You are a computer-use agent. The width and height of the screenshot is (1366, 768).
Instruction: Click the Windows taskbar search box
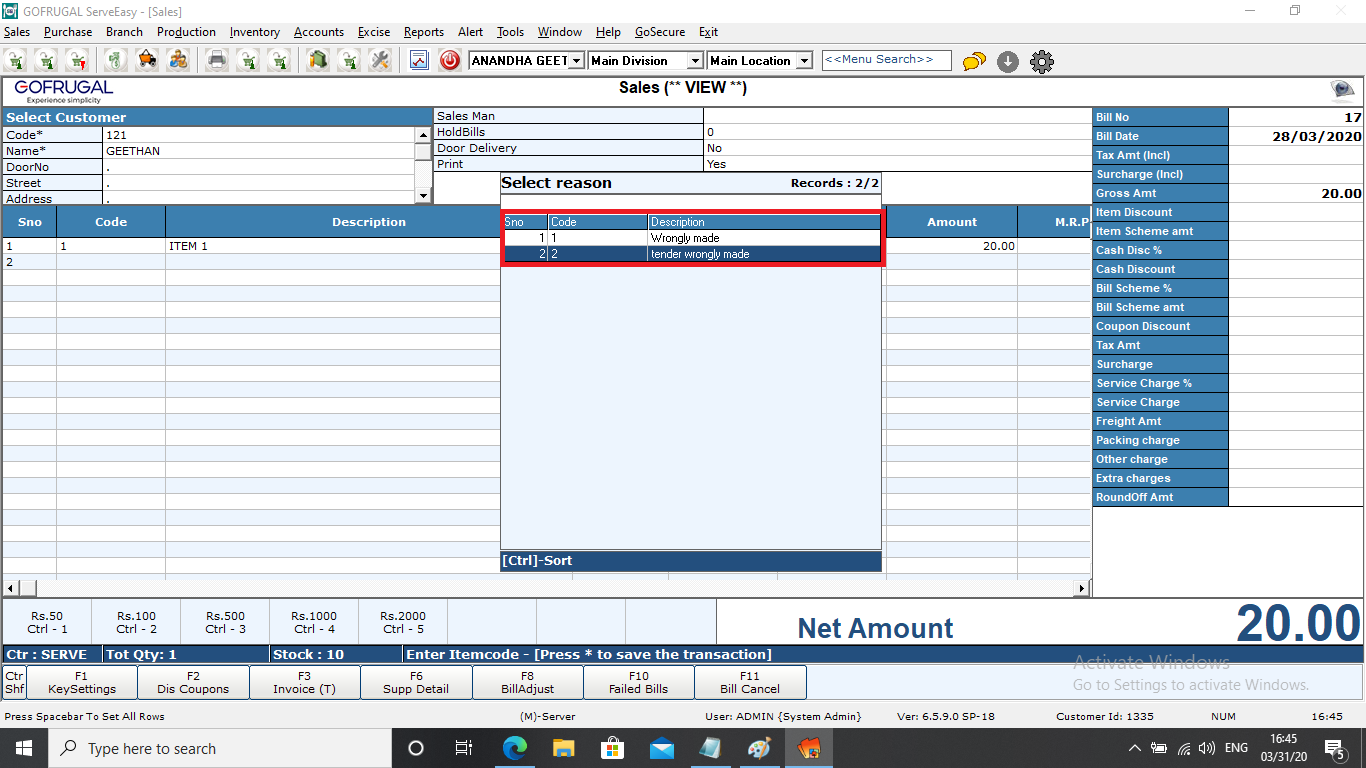tap(219, 748)
